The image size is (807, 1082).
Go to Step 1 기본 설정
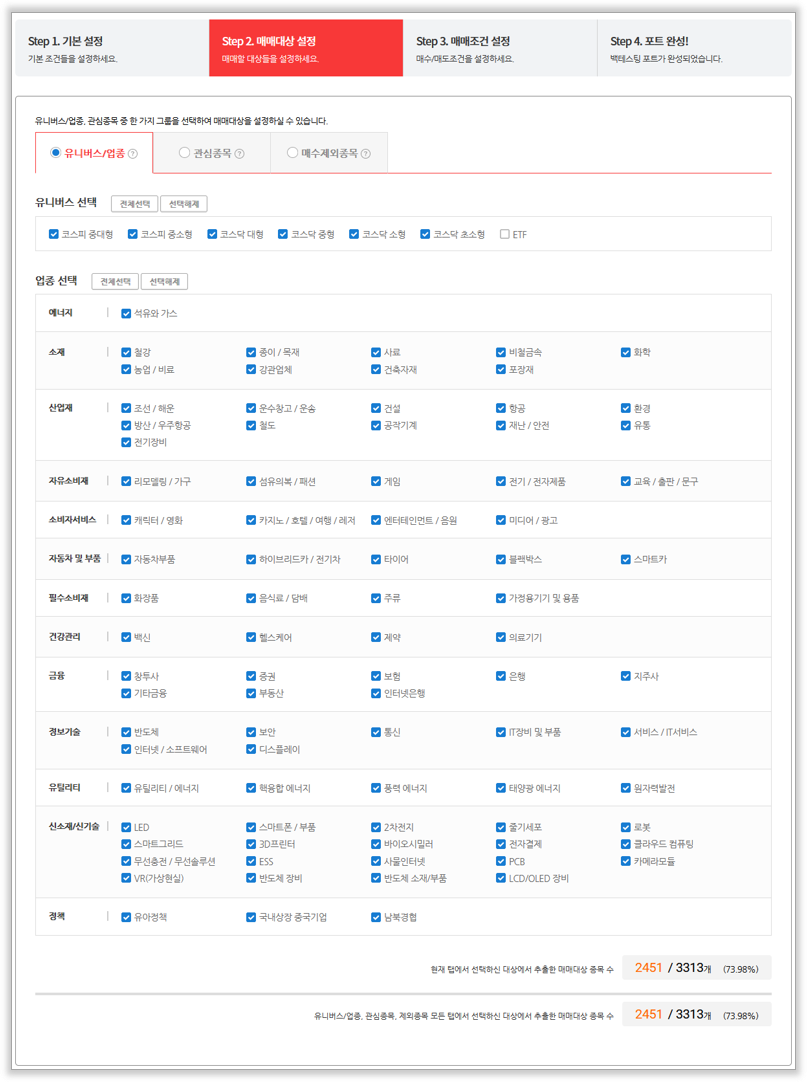coord(112,48)
